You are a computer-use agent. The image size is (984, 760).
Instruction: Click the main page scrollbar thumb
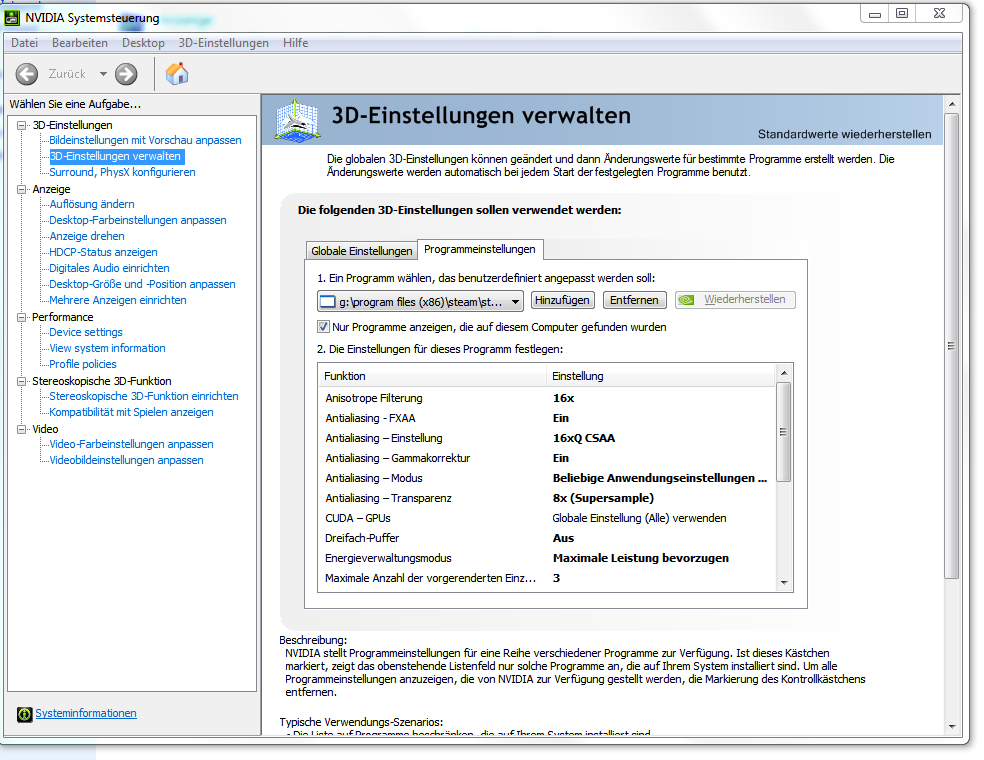[x=951, y=346]
